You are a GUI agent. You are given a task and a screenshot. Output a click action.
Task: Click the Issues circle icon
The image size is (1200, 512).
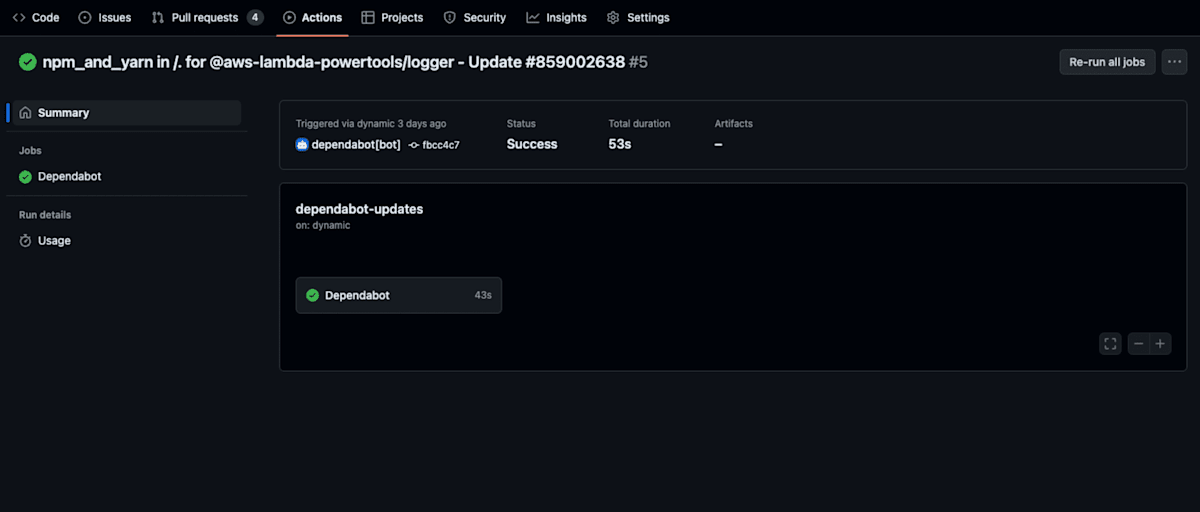pos(85,17)
